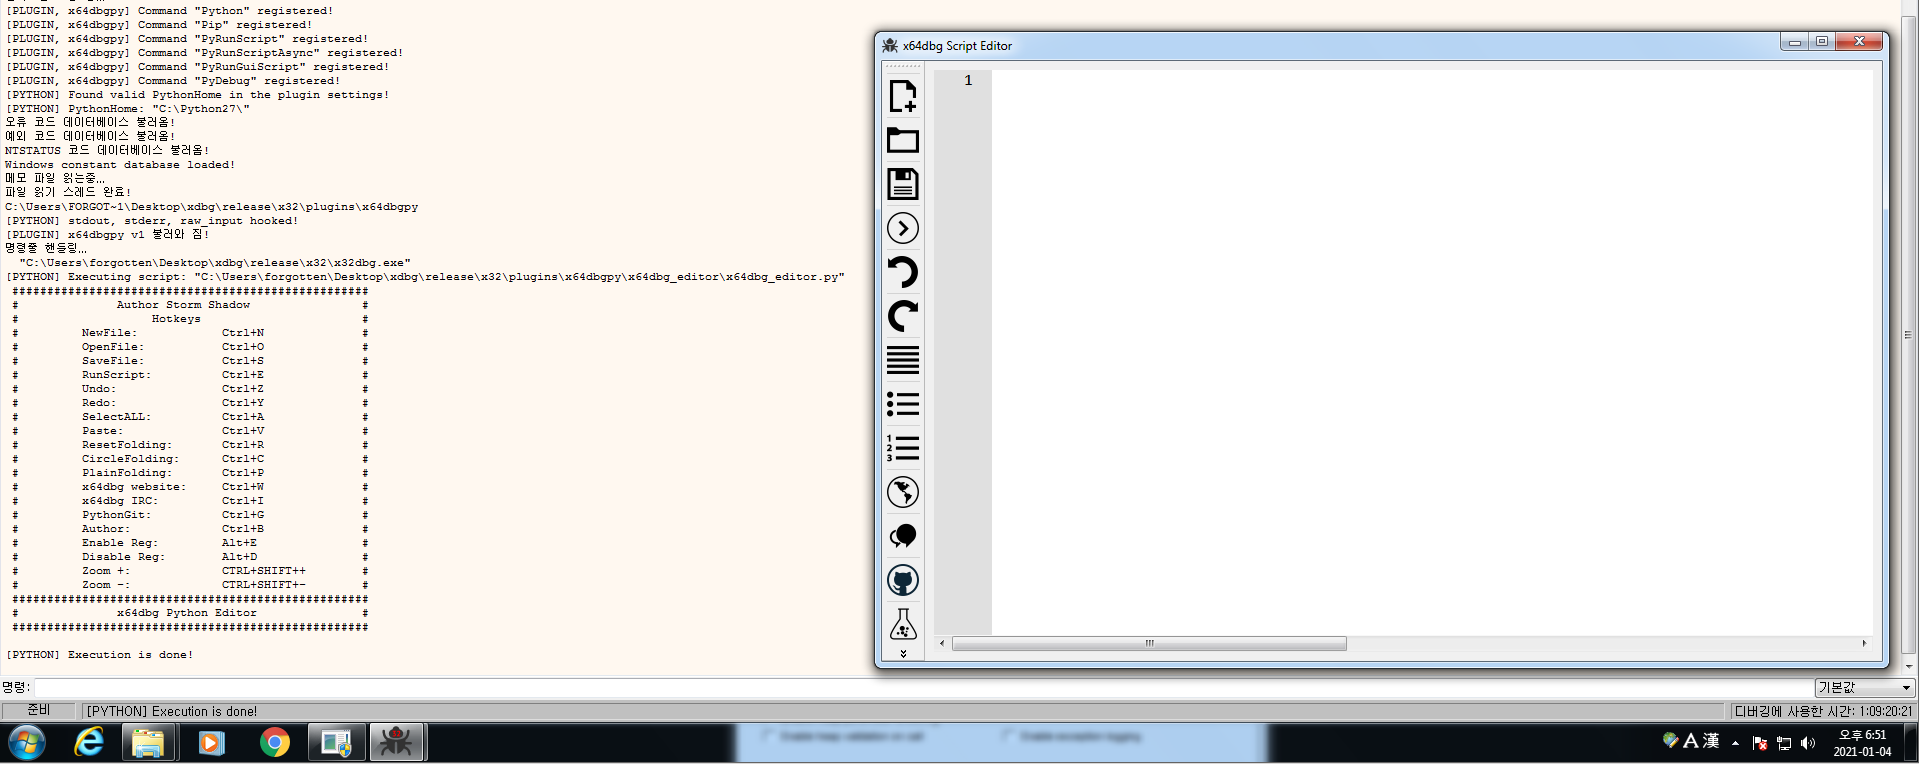Screen dimensions: 1919x764
Task: Maximize the x64dbg Script Editor window
Action: [x=1822, y=41]
